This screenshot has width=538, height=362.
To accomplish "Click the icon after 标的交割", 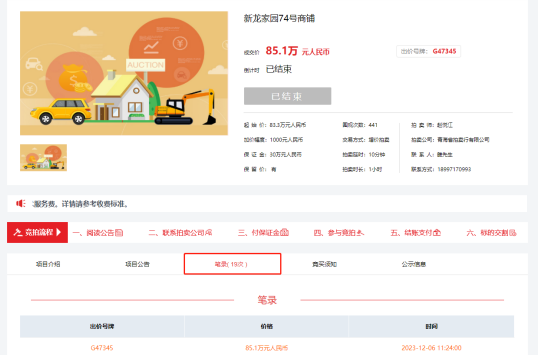I will (x=513, y=233).
